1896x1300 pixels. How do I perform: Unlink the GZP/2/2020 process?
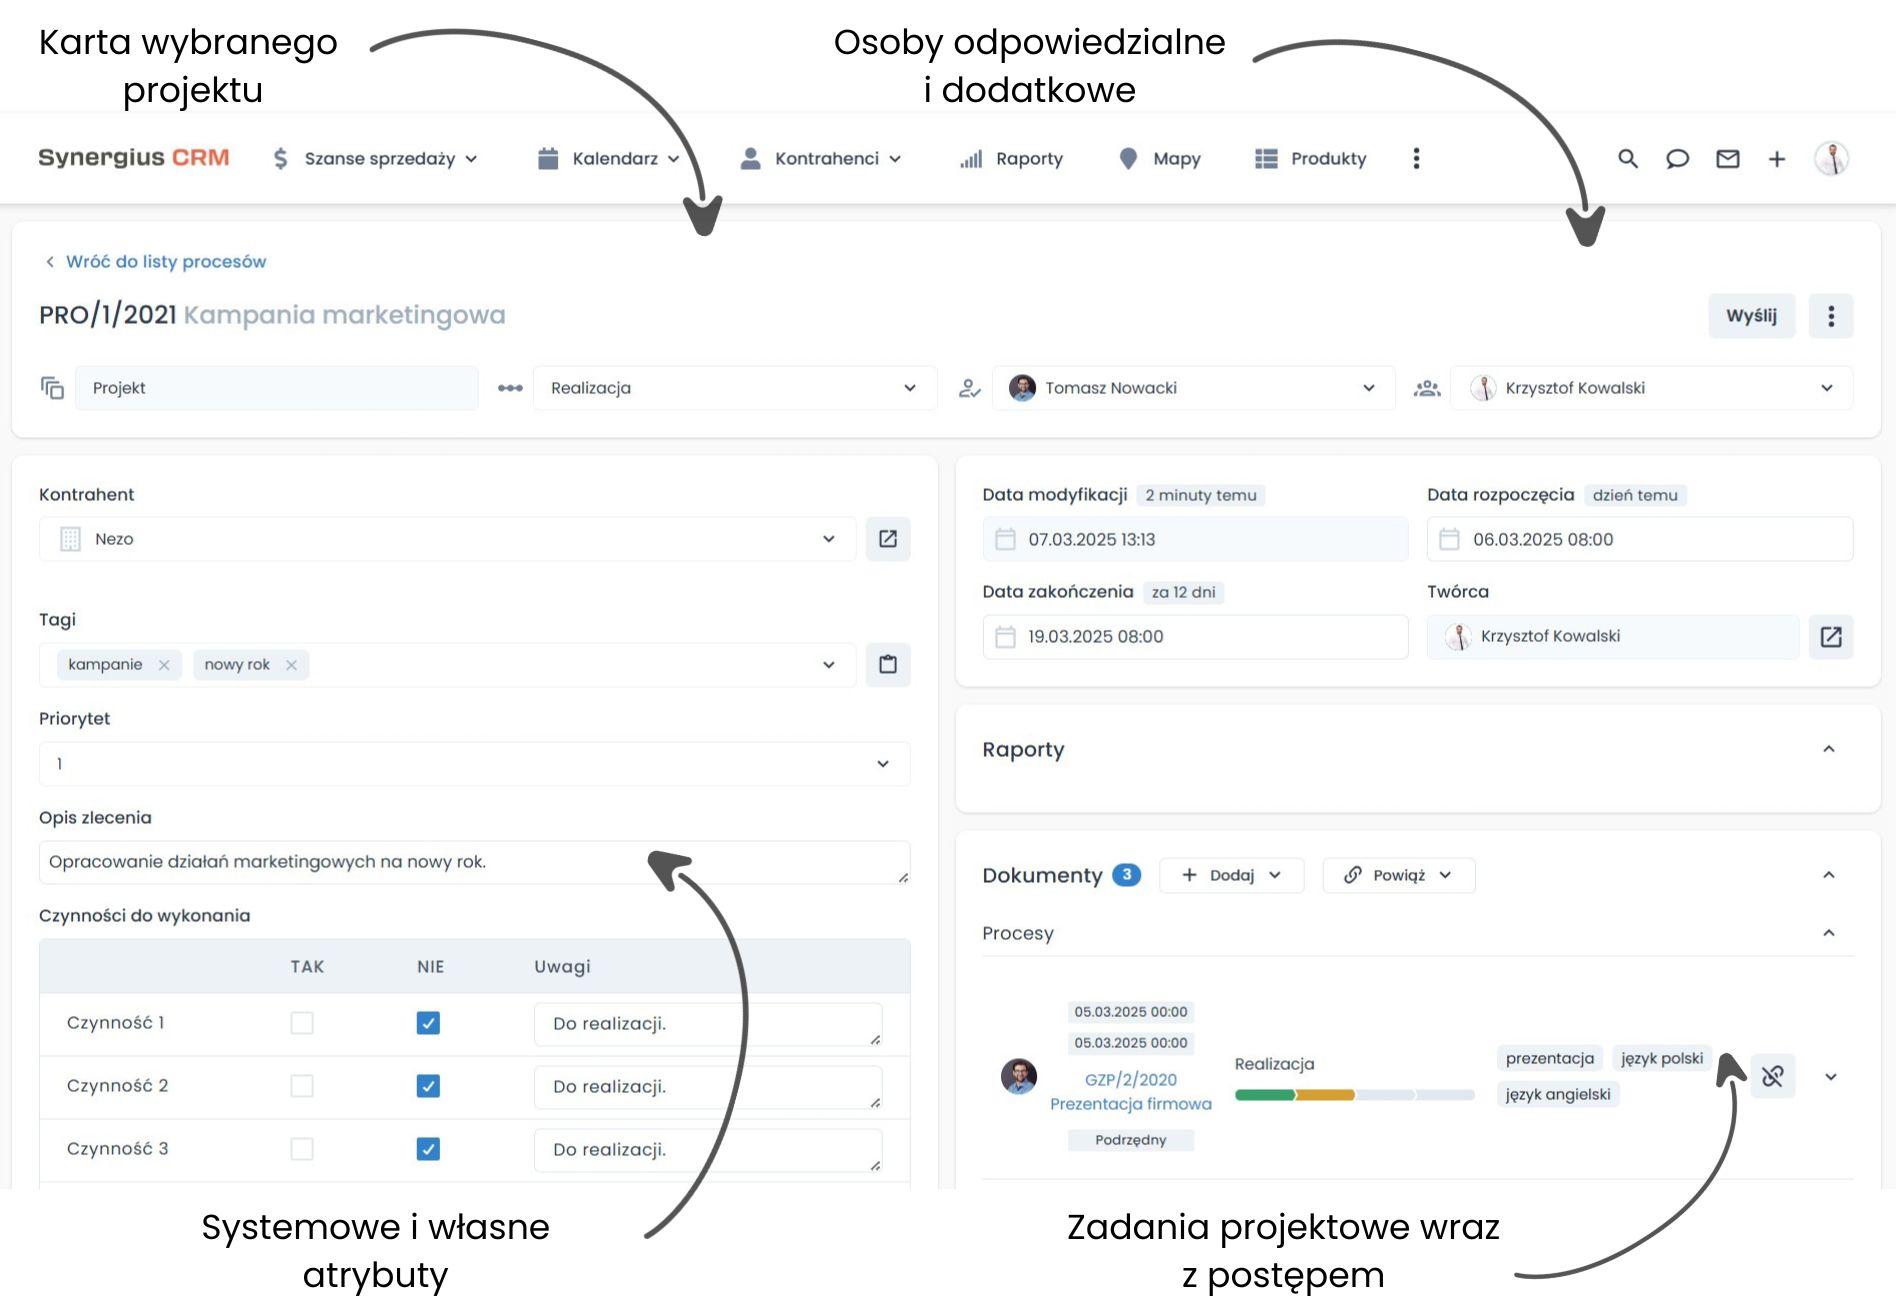tap(1771, 1077)
